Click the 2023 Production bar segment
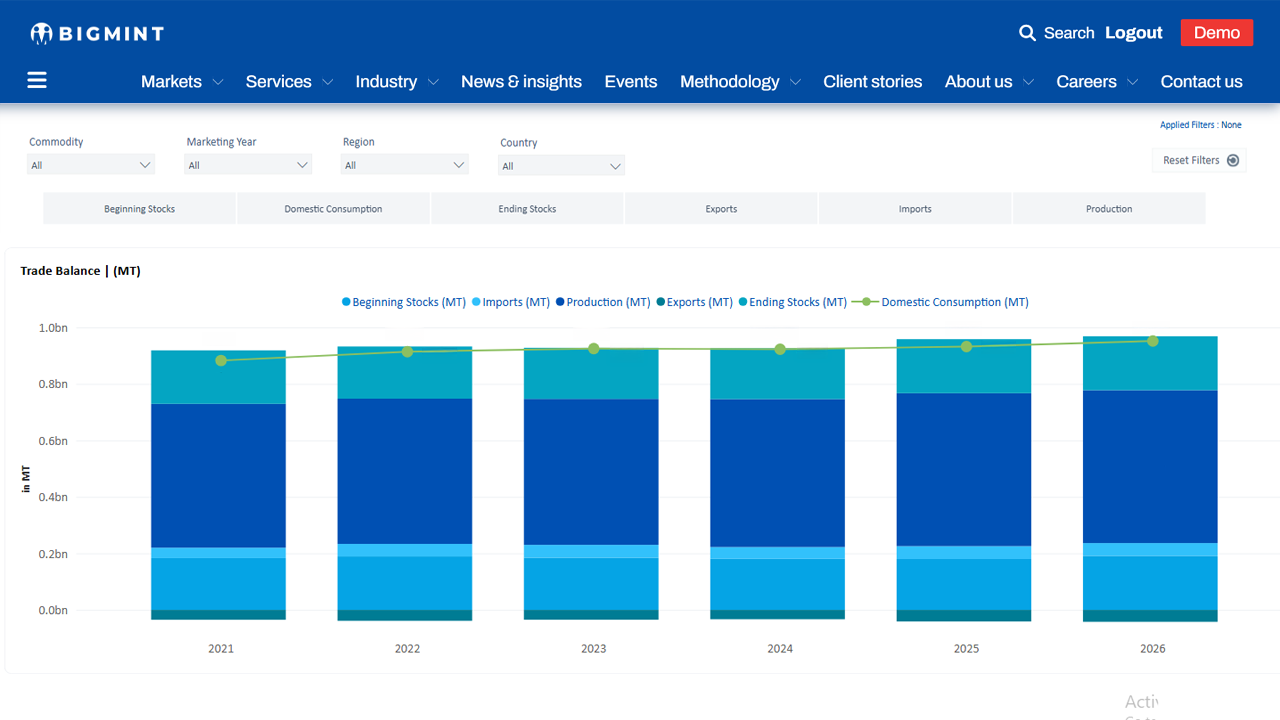The width and height of the screenshot is (1280, 720). point(591,472)
